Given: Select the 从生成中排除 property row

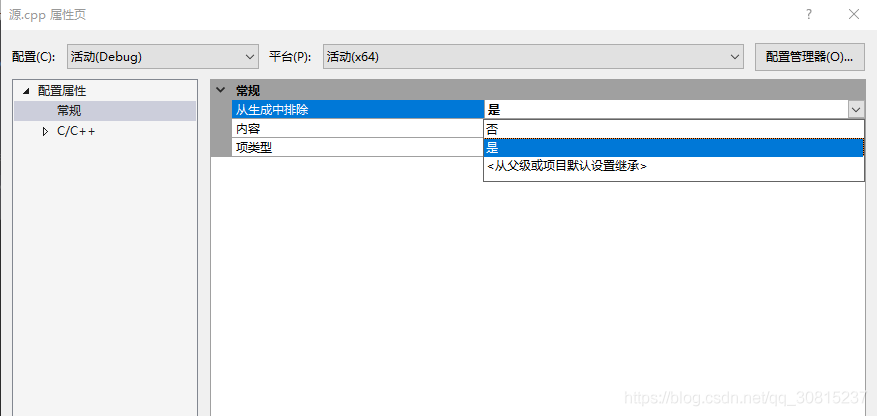Looking at the screenshot, I should coord(358,110).
